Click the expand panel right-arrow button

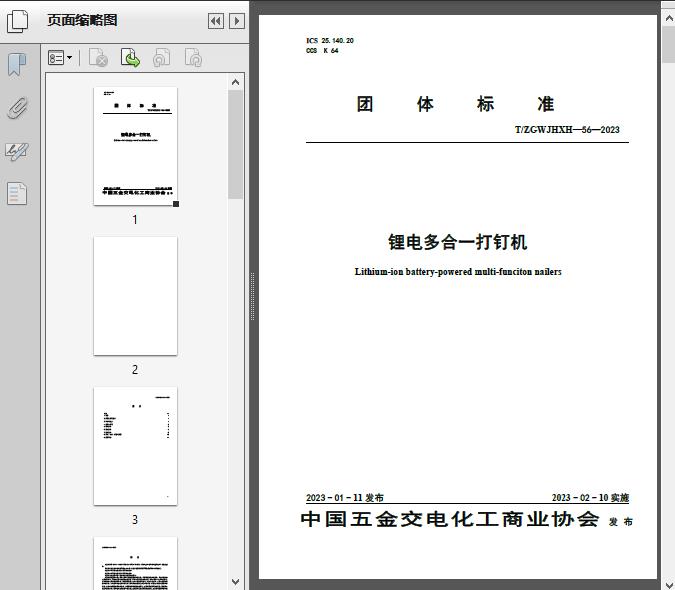point(237,21)
